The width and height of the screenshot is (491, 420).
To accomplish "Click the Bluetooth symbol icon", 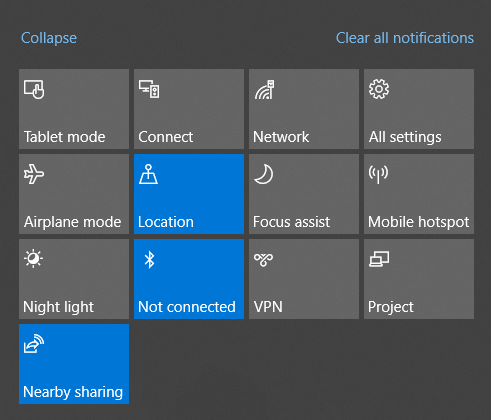I will click(149, 260).
